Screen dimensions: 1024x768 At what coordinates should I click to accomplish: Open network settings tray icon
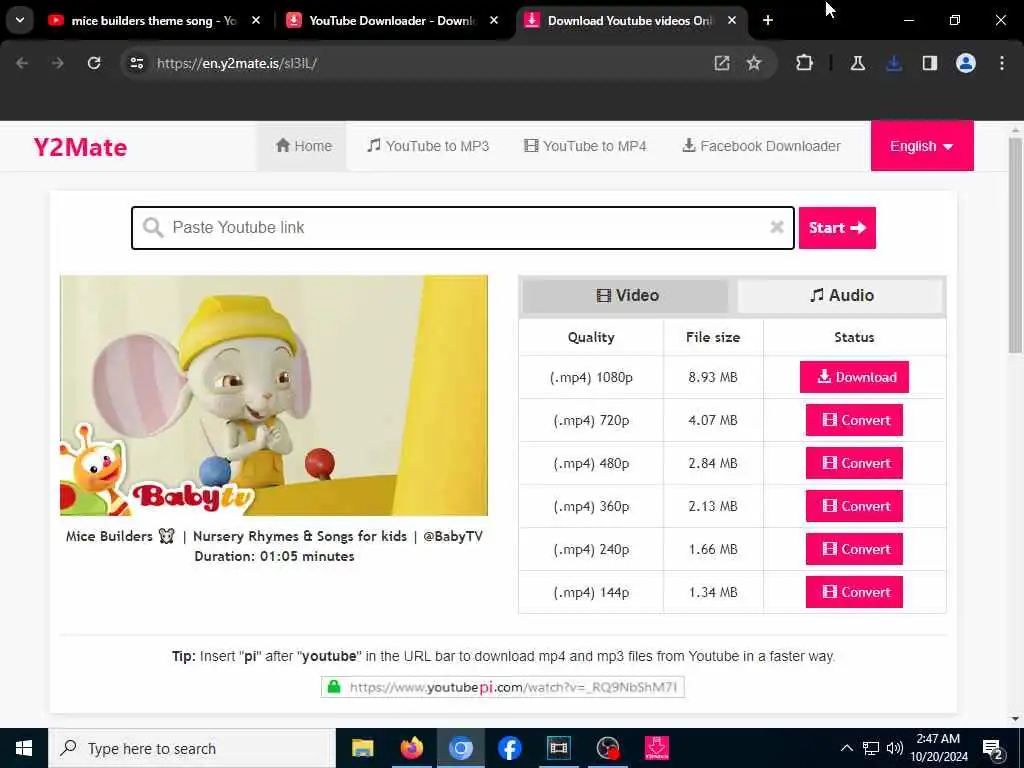coord(871,748)
